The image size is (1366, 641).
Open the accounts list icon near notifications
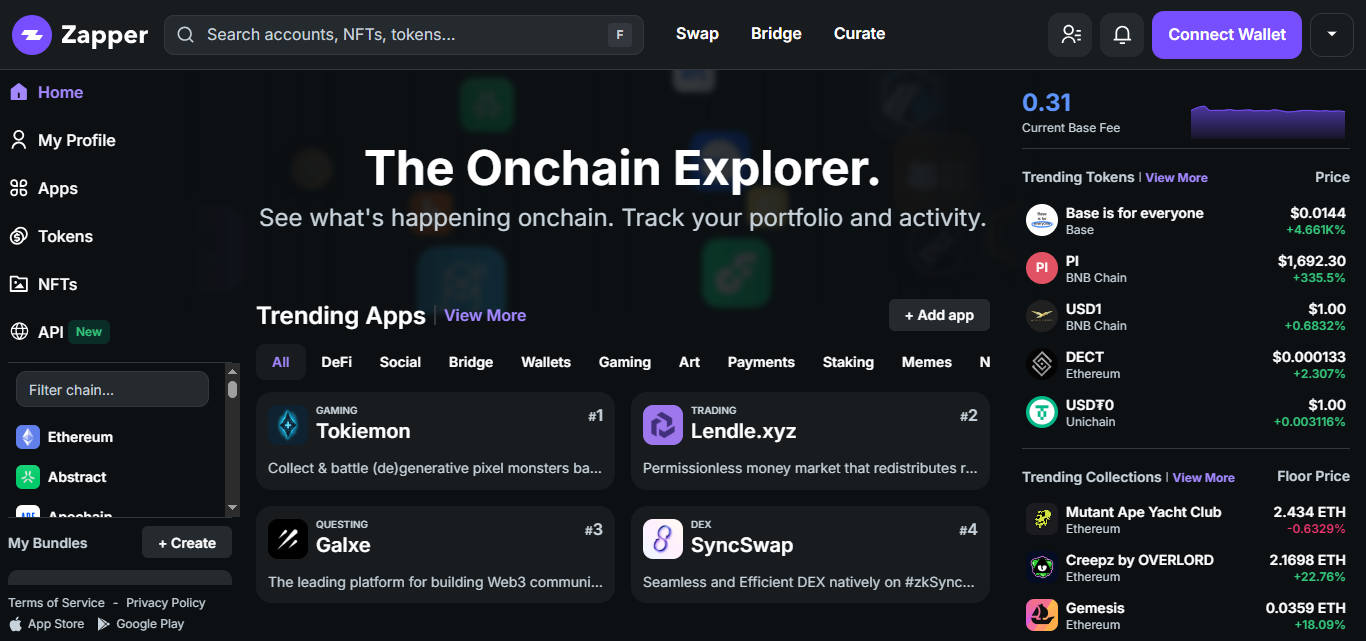click(x=1070, y=35)
